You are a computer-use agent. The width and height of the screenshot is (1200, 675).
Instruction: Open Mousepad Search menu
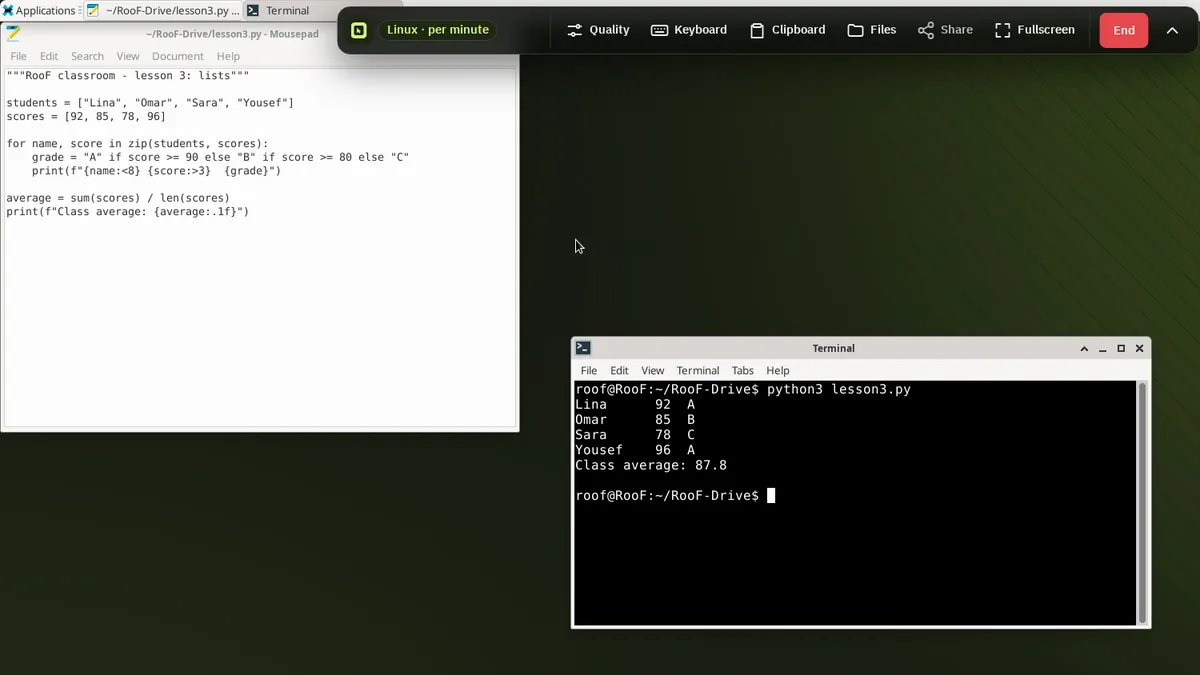[87, 56]
